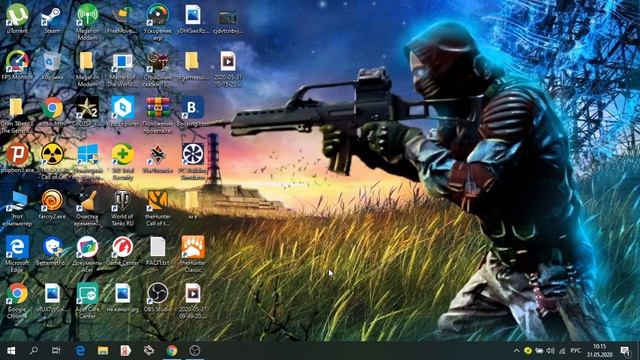Check the battery tray icon

pyautogui.click(x=539, y=351)
